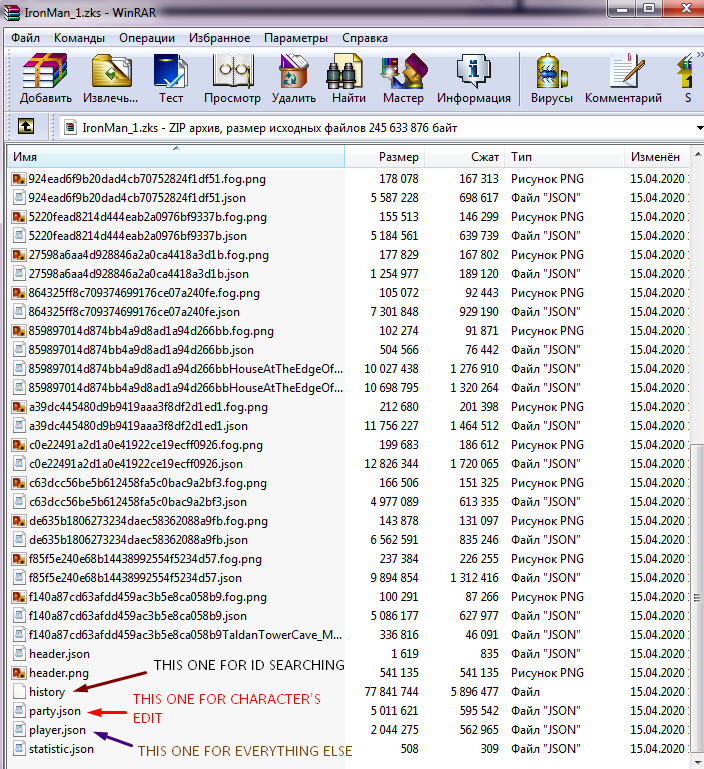Click the header.json file icon
704x769 pixels.
[19, 654]
